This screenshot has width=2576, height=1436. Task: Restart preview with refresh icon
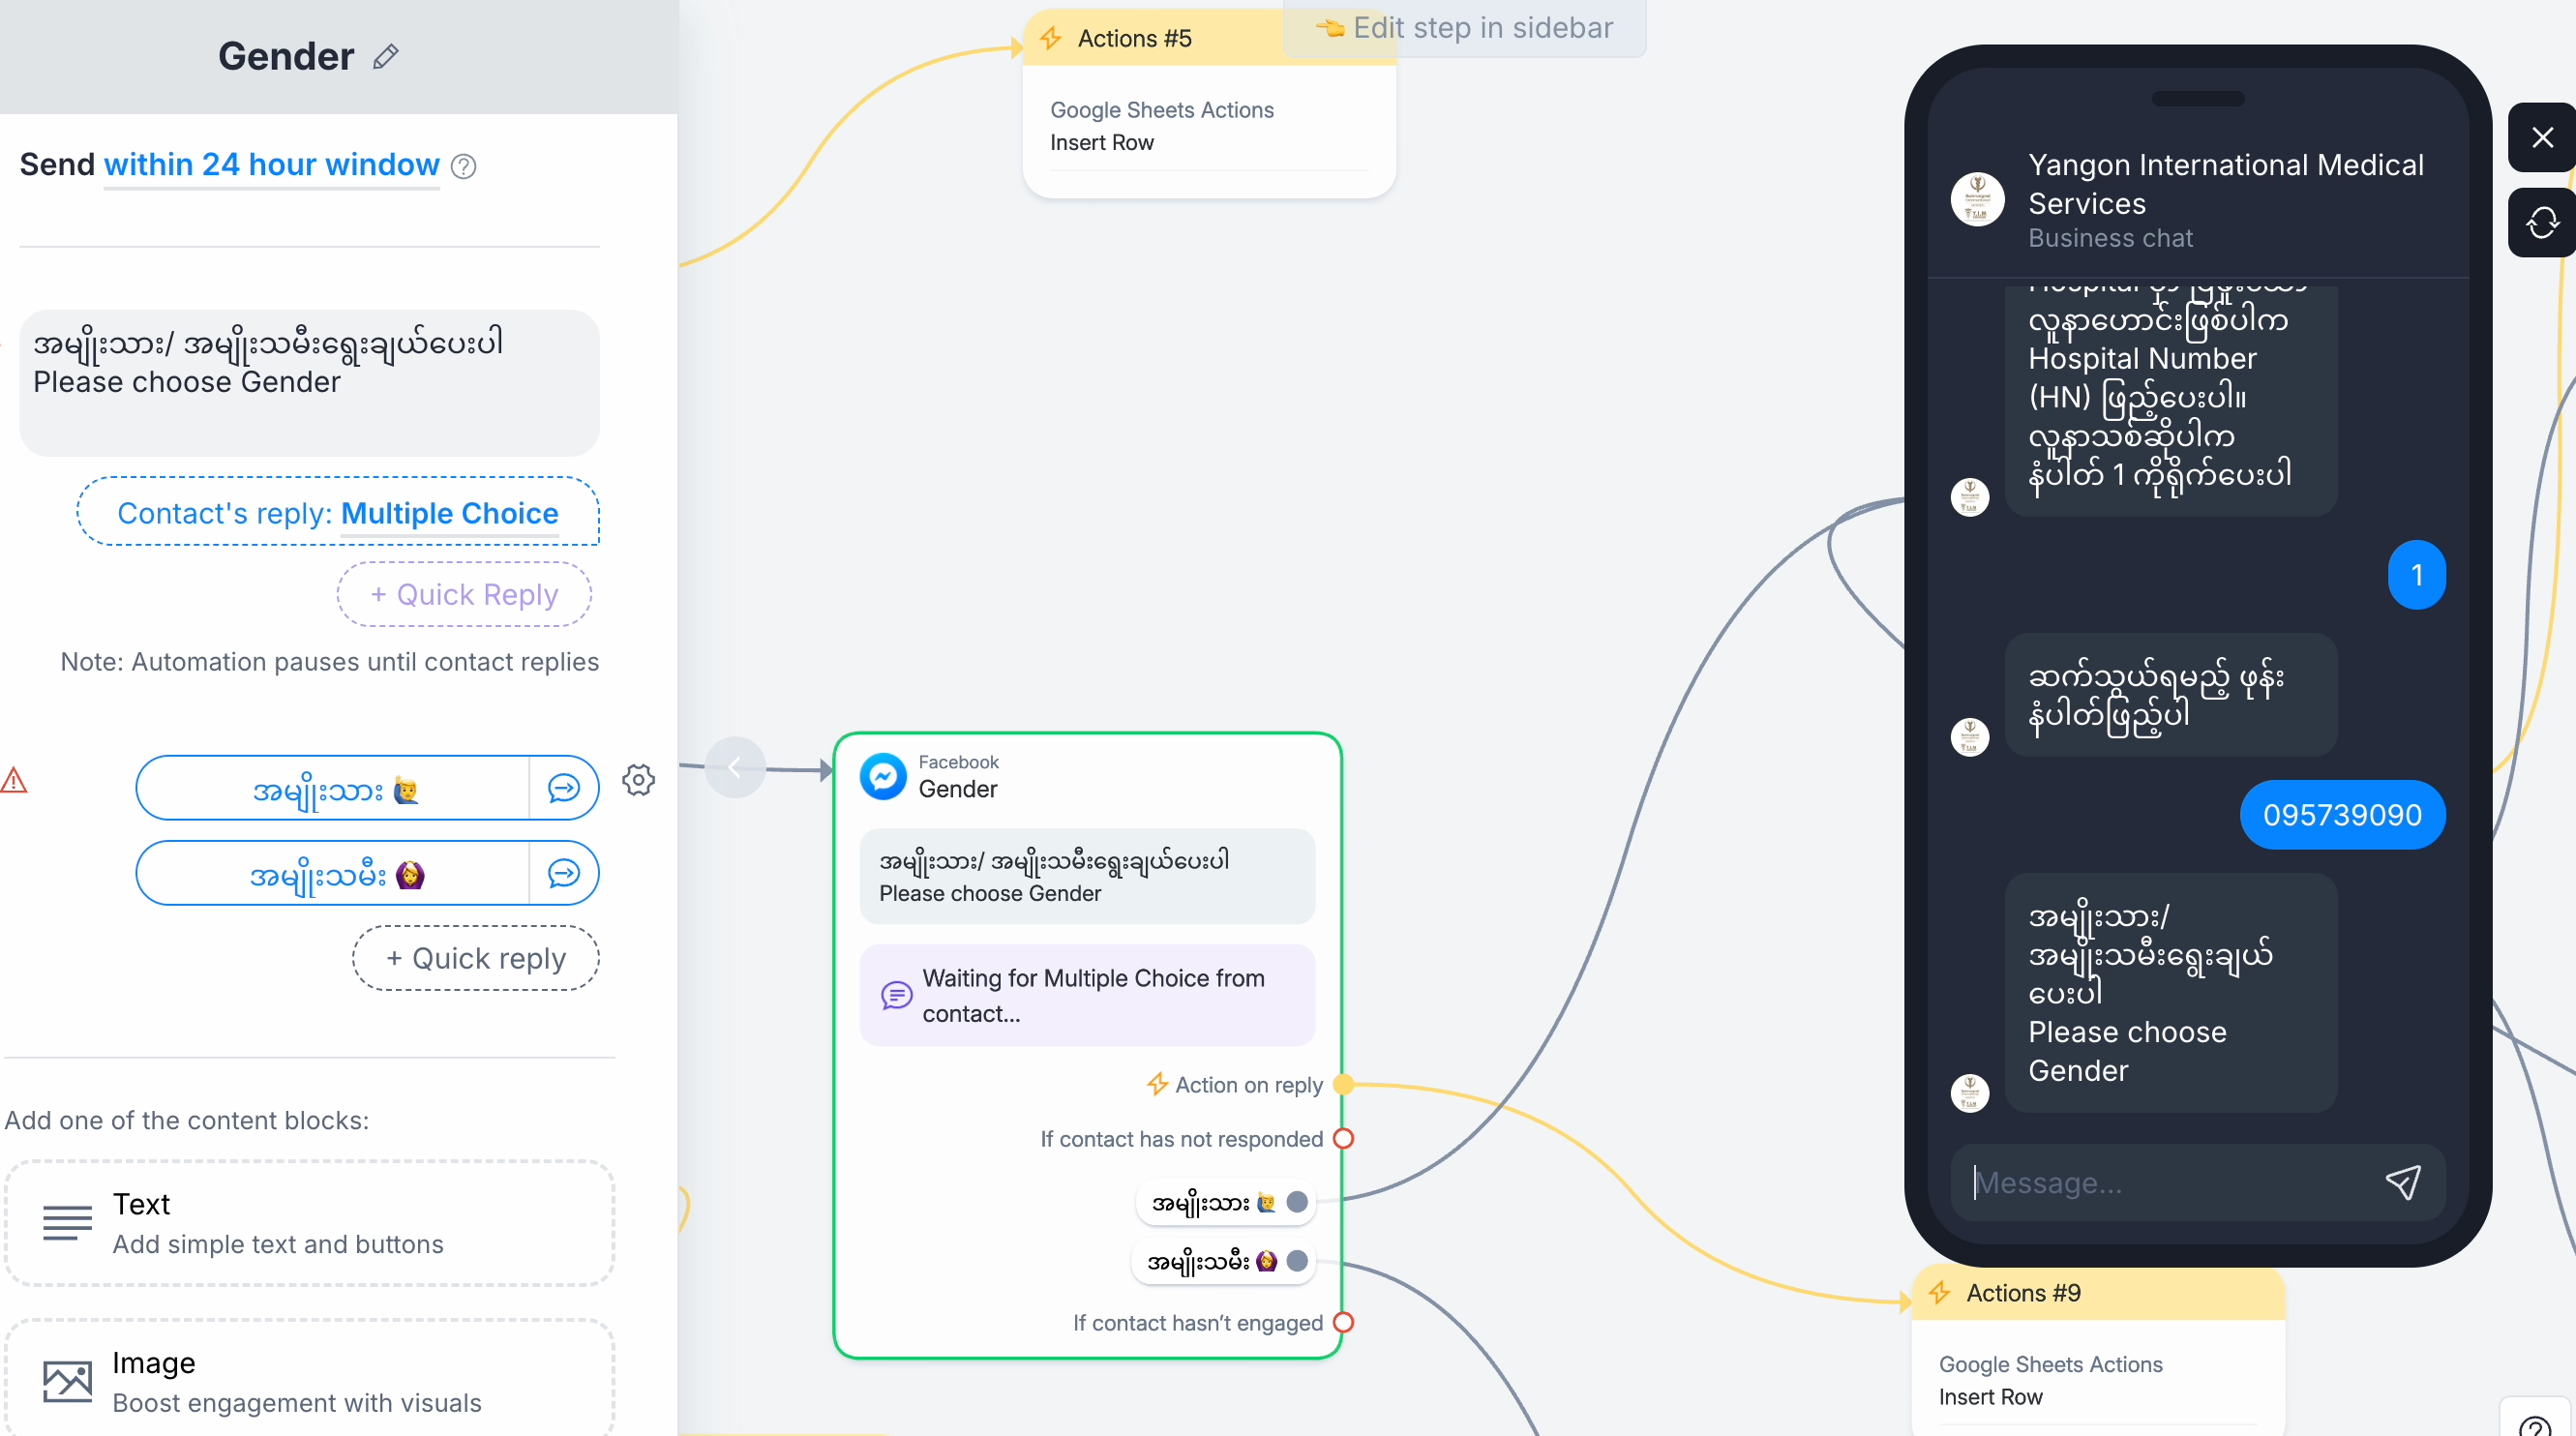click(x=2542, y=222)
